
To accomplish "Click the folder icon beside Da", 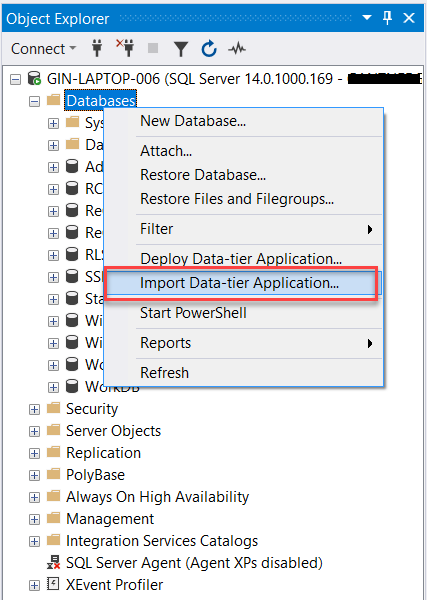I will [x=72, y=144].
